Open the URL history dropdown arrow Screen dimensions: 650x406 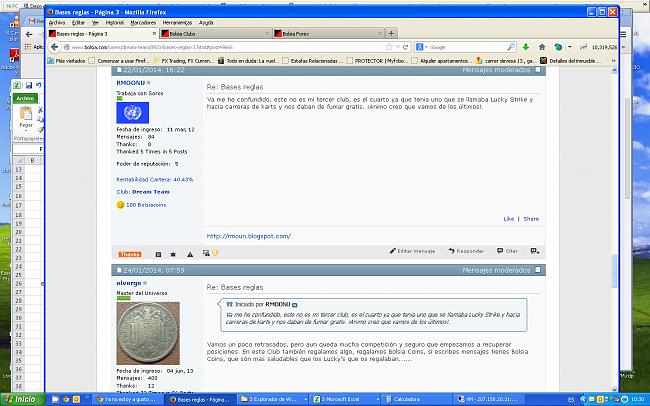[398, 47]
